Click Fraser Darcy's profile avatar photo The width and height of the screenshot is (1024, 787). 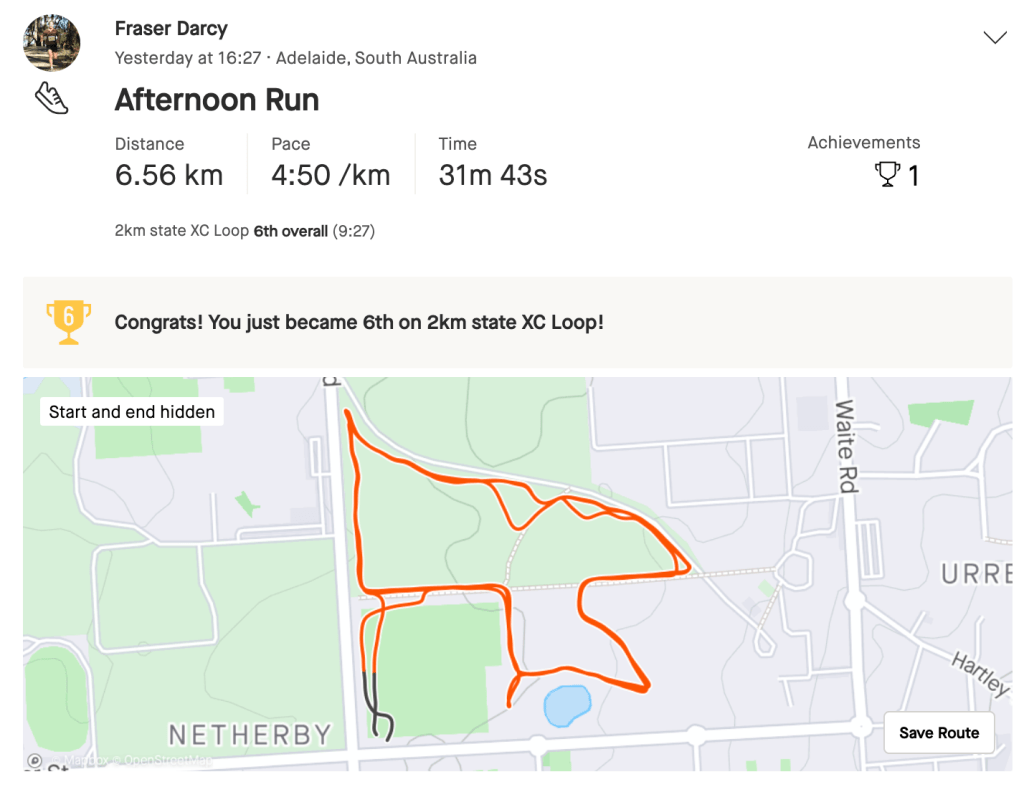51,43
